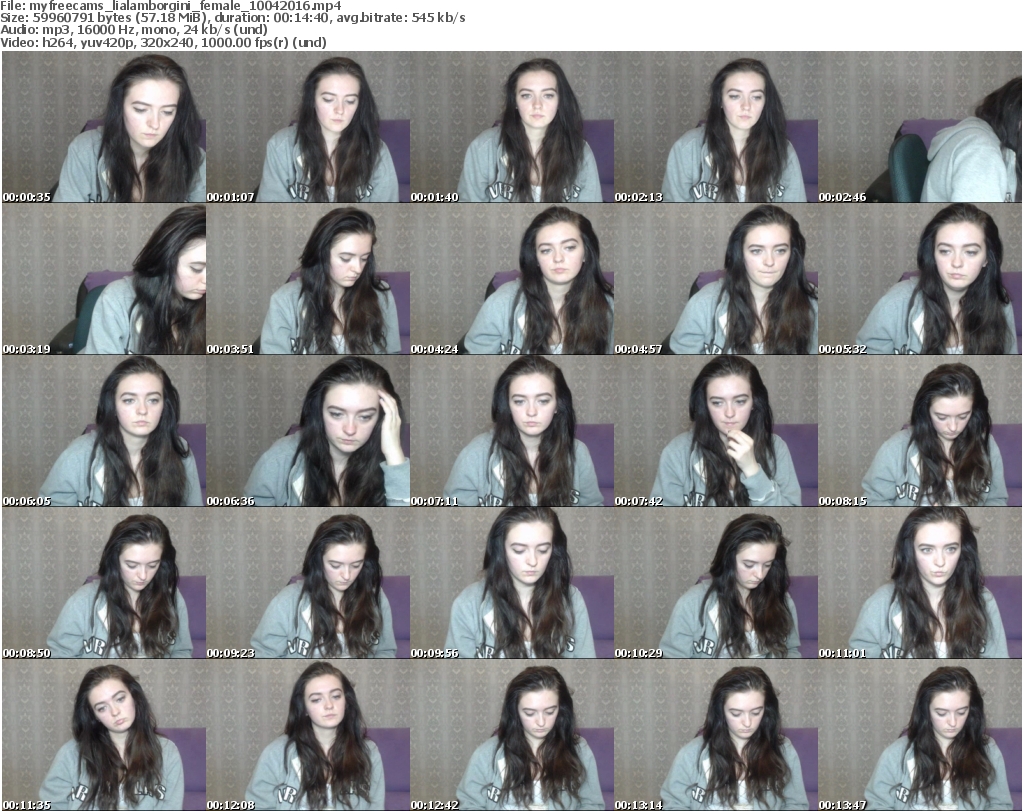The height and width of the screenshot is (811, 1024).
Task: Pick the 00:07:11 frame thumbnail
Action: coord(512,431)
